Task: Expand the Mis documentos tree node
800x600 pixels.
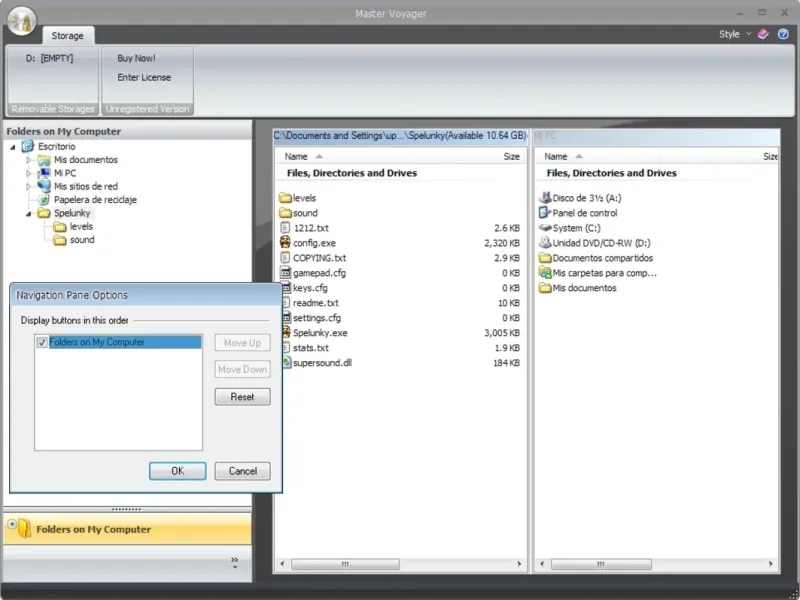Action: pyautogui.click(x=29, y=160)
